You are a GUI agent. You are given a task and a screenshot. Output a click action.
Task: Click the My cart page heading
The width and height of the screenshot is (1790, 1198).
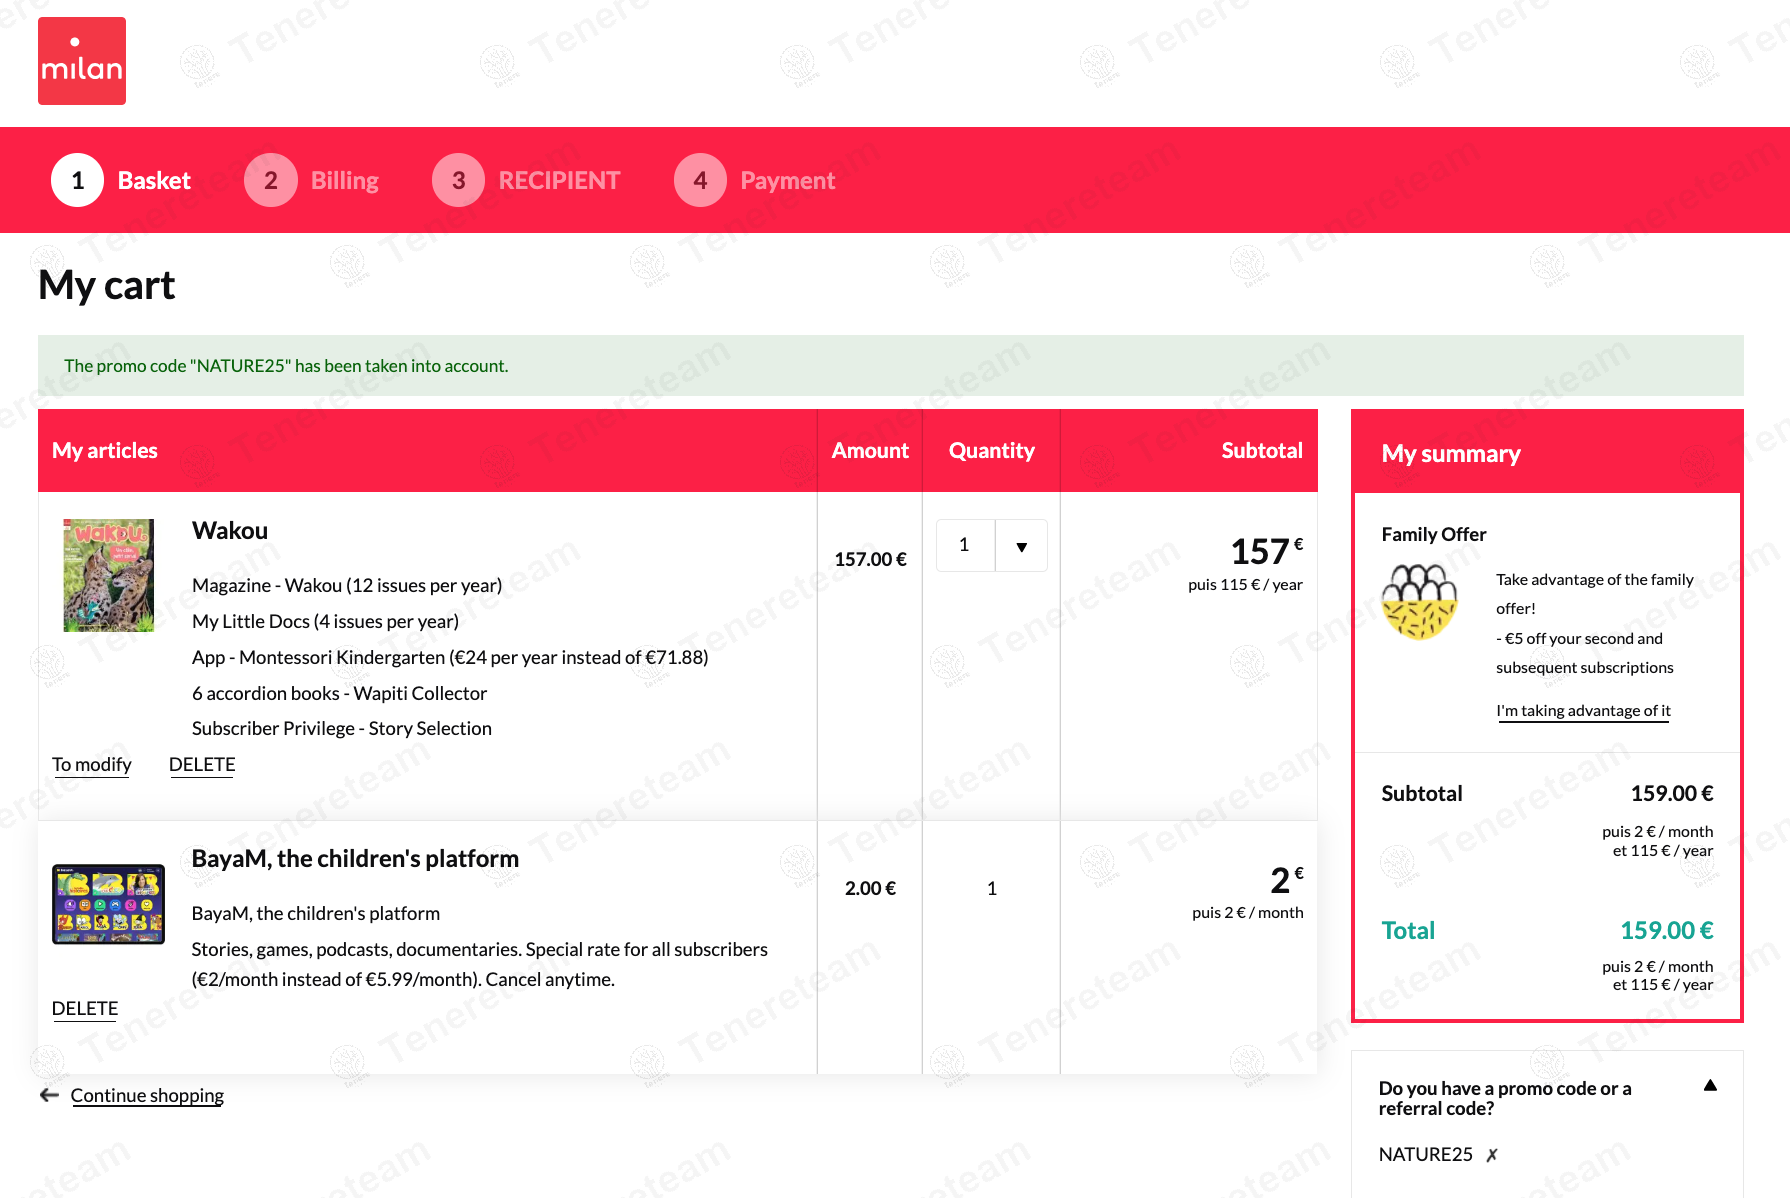pos(107,286)
